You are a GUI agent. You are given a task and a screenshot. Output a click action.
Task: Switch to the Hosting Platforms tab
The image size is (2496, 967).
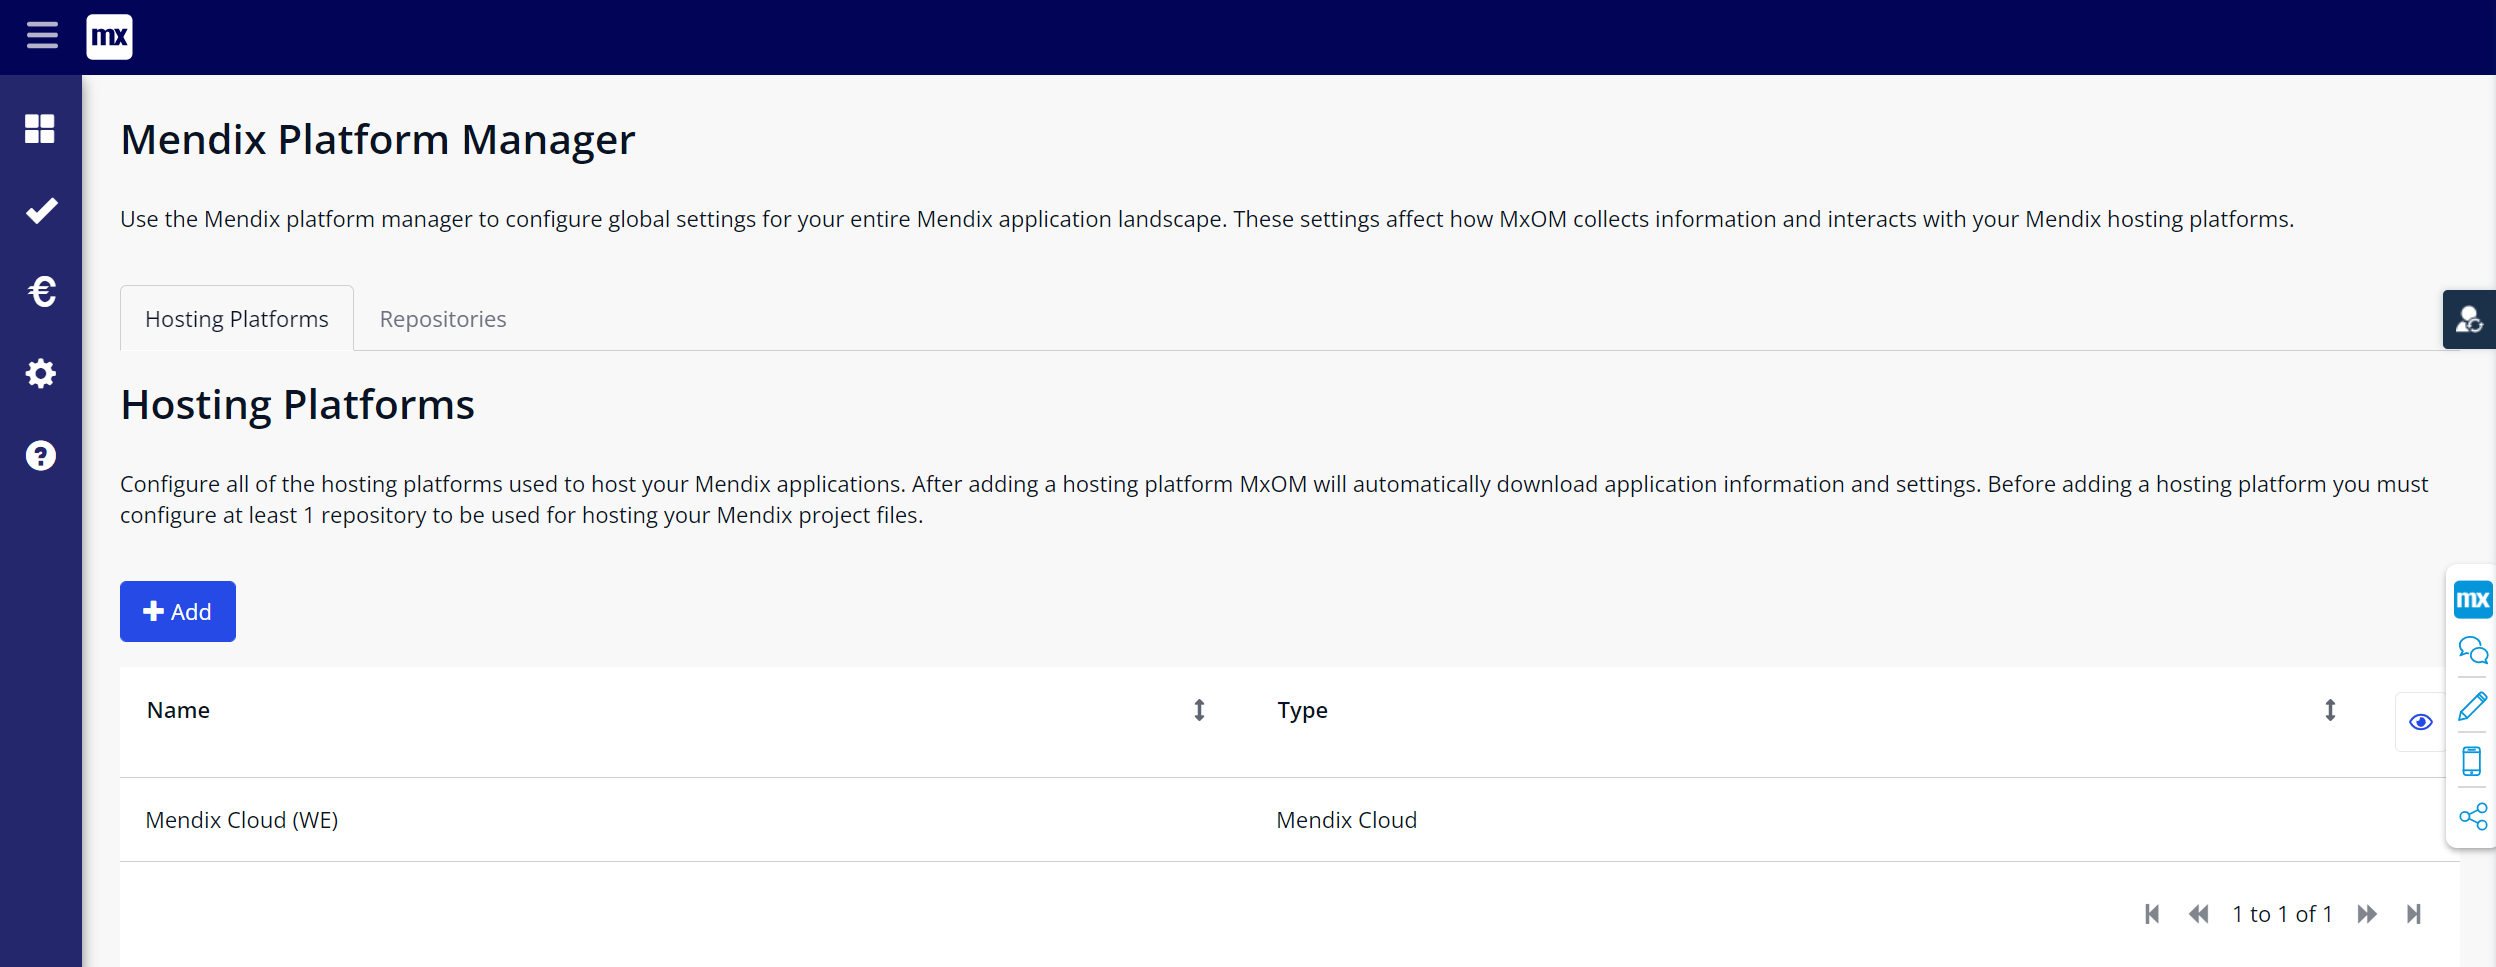tap(237, 319)
